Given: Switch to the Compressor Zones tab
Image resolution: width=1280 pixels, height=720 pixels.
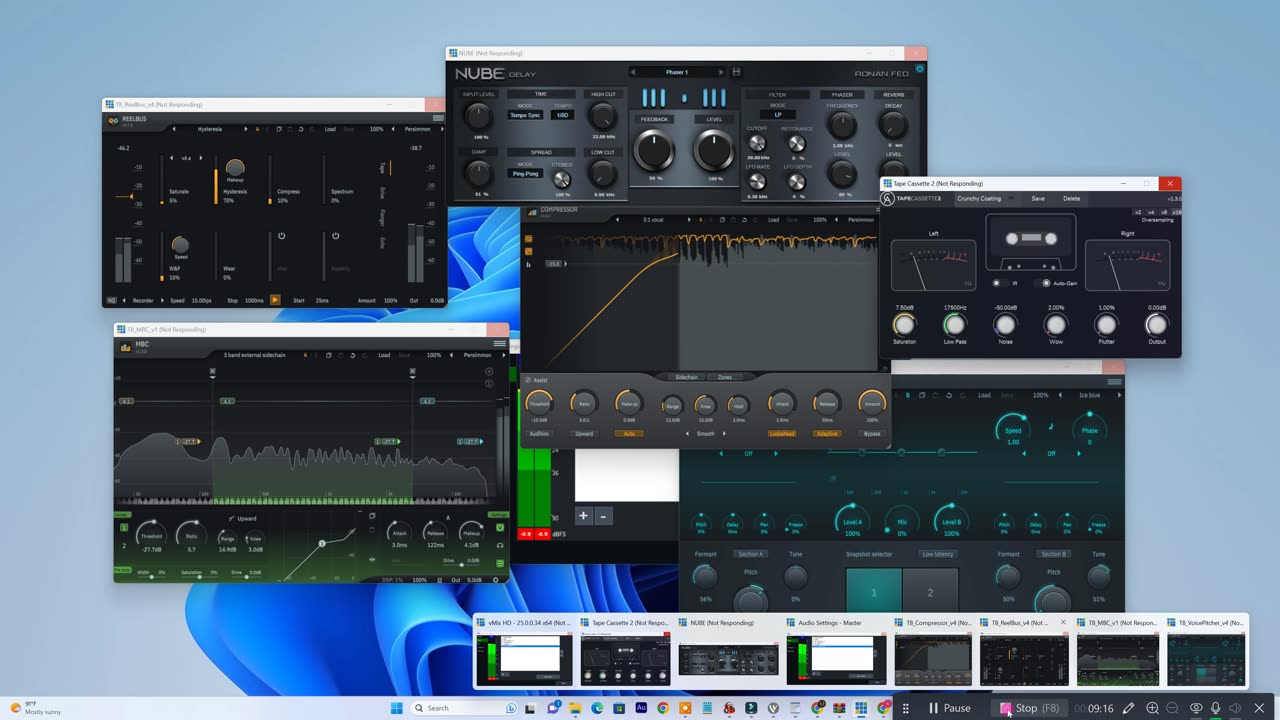Looking at the screenshot, I should 725,377.
